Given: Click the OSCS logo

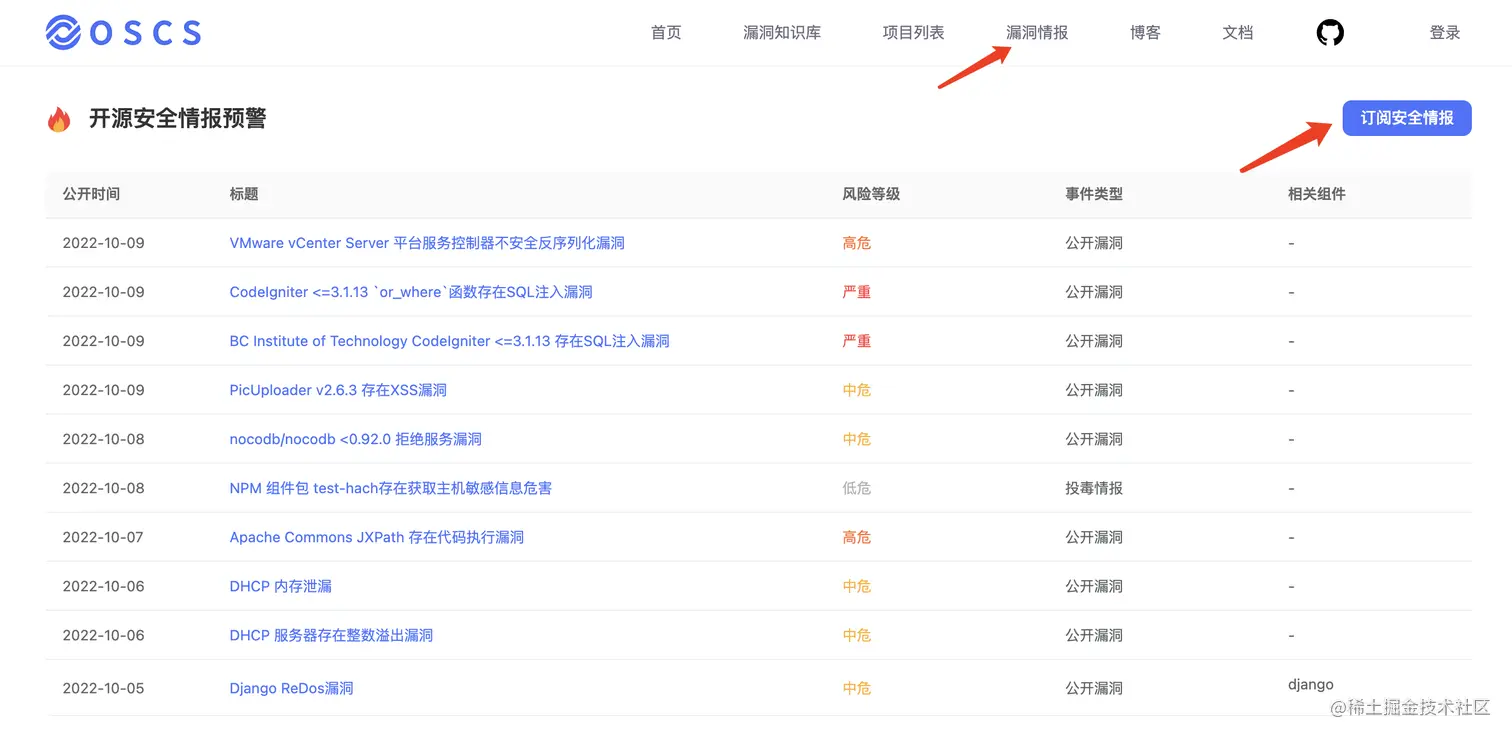Looking at the screenshot, I should pyautogui.click(x=122, y=31).
